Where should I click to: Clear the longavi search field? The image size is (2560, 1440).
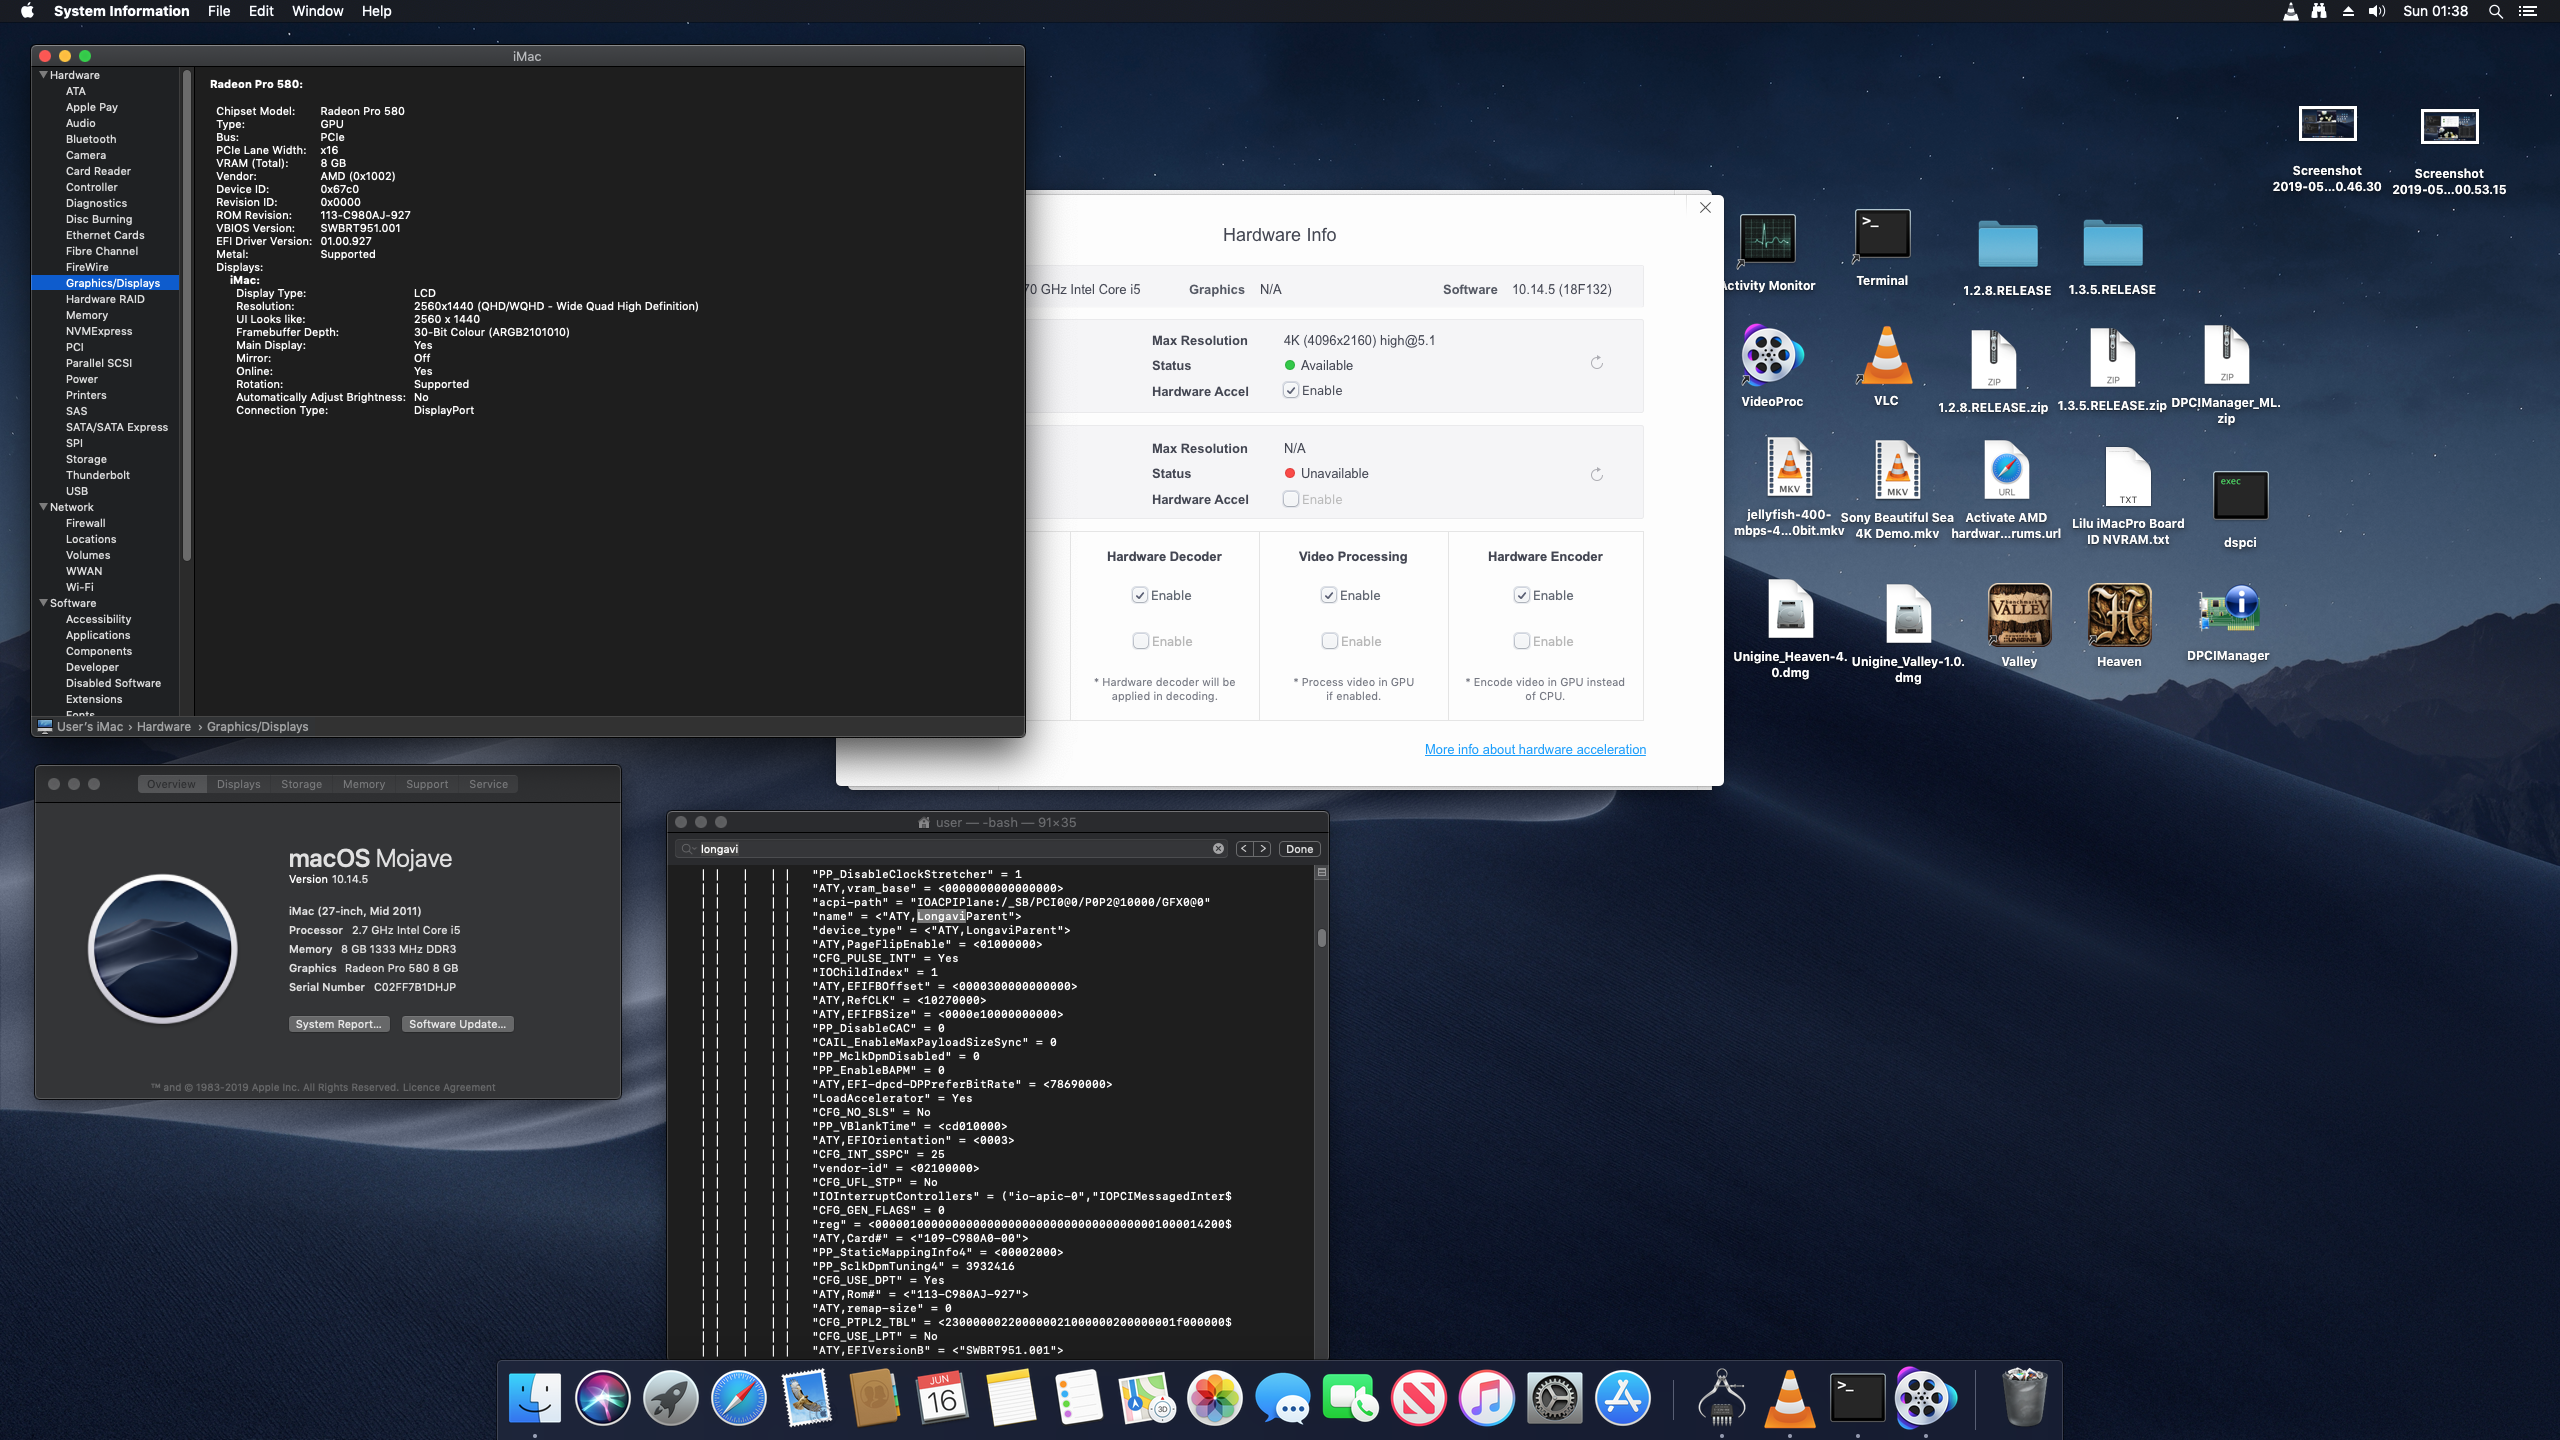point(1218,849)
